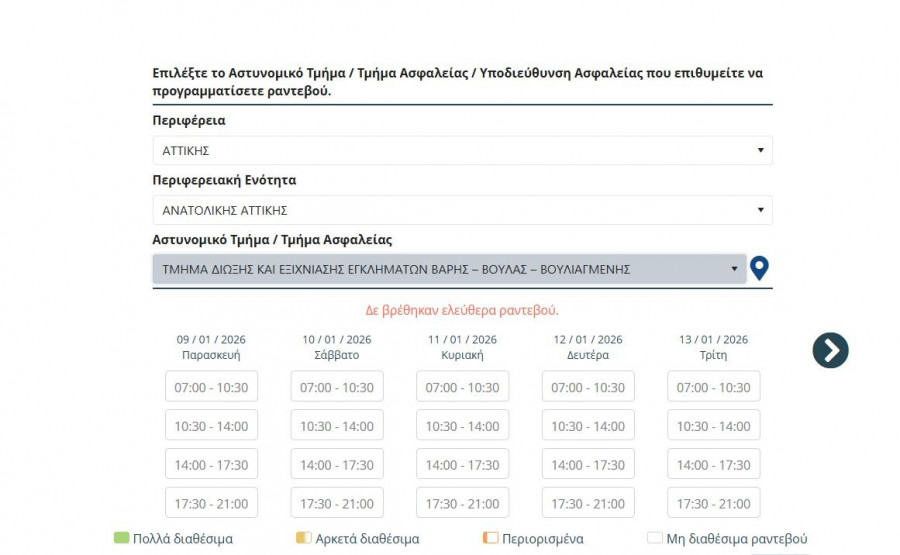Image resolution: width=900 pixels, height=555 pixels.
Task: Select Tuesday 13/01 slot 07:00 - 10:30
Action: (713, 388)
